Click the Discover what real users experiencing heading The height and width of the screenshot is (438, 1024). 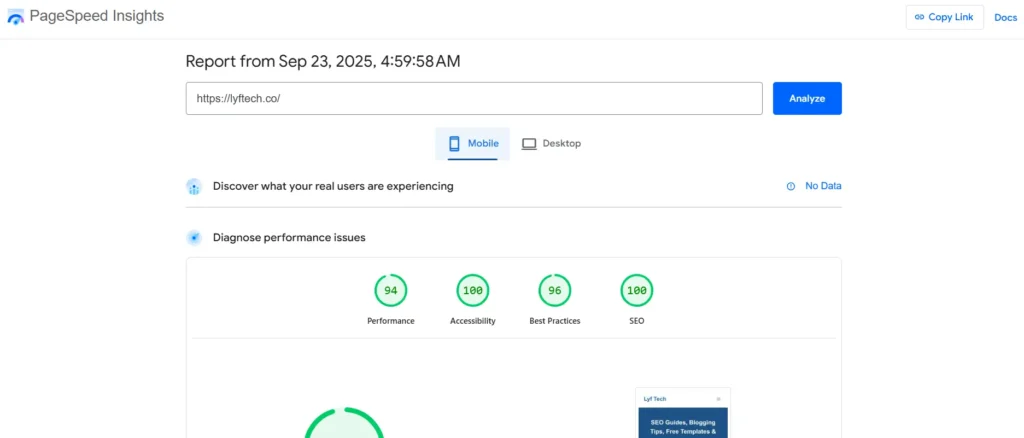333,186
